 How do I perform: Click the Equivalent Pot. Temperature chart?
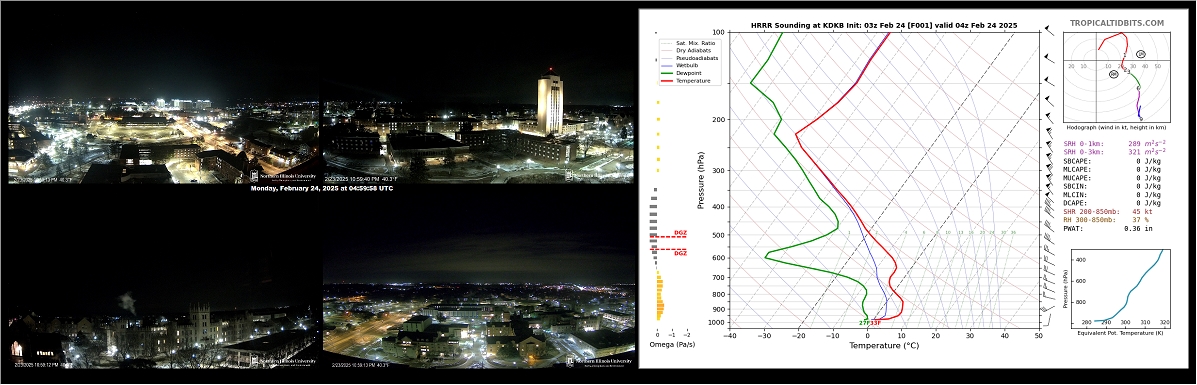click(1117, 285)
